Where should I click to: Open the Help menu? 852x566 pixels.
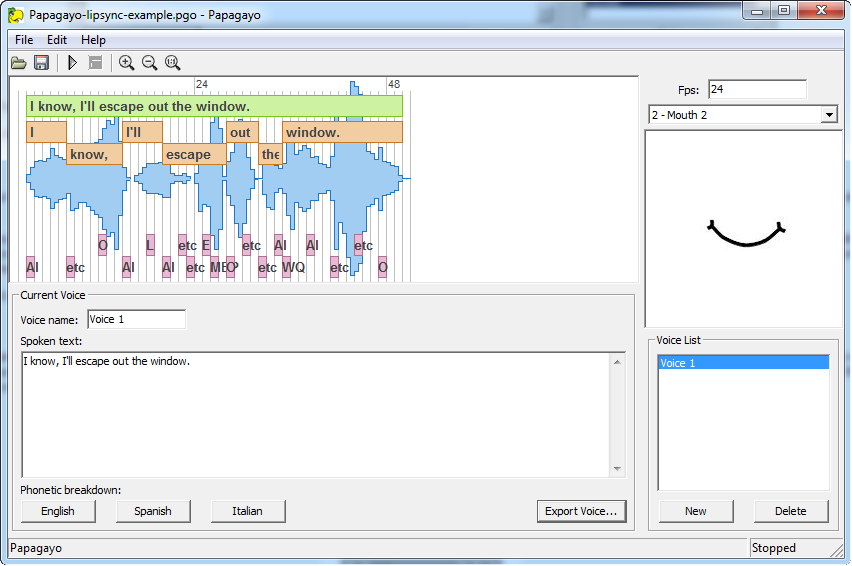[93, 40]
